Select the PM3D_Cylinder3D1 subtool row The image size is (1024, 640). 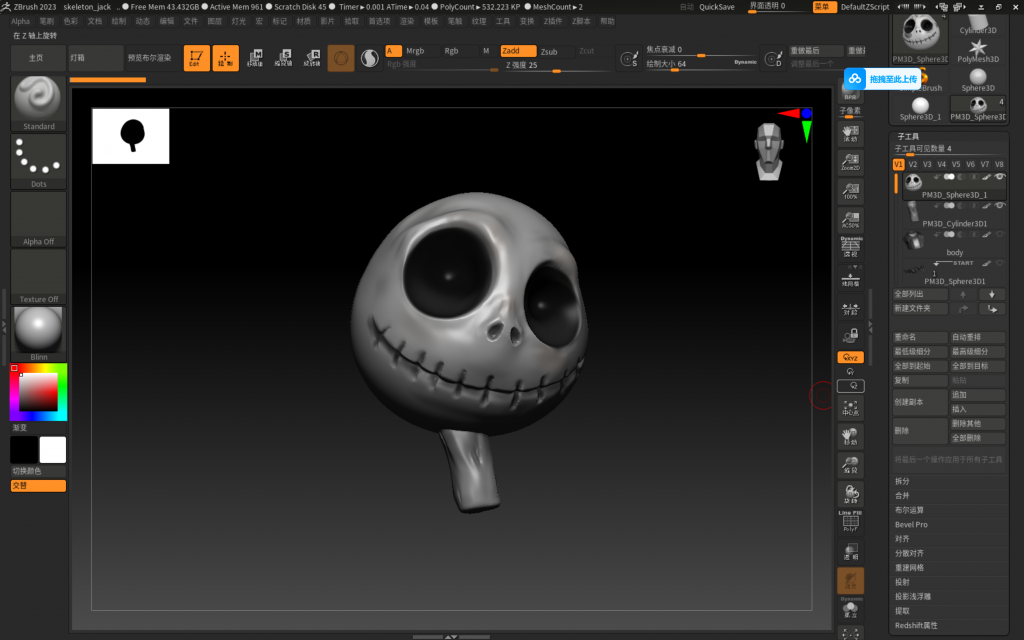click(954, 214)
